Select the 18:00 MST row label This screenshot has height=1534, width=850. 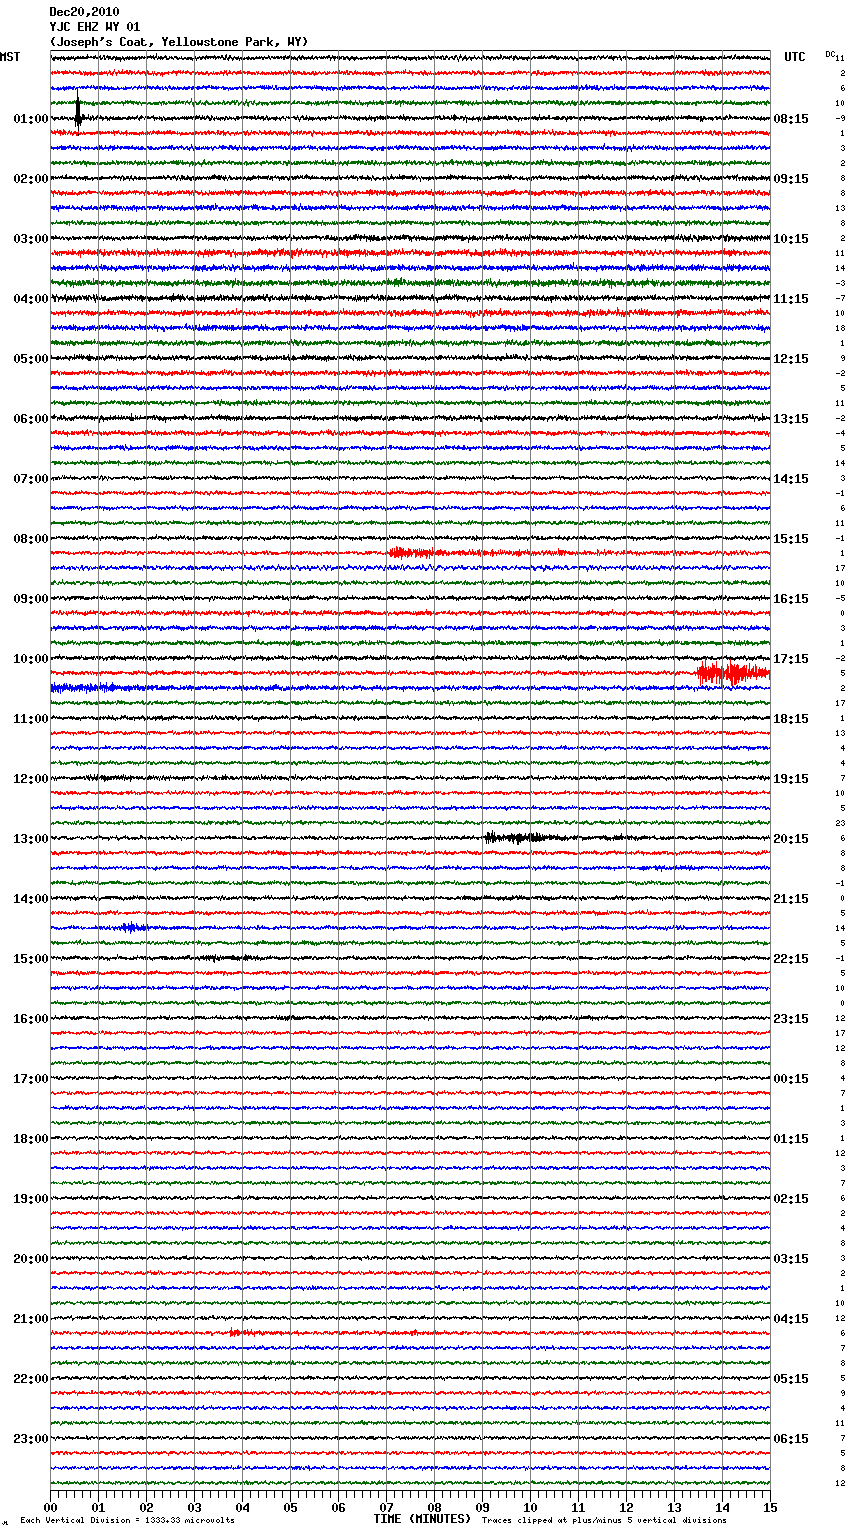tap(30, 1139)
